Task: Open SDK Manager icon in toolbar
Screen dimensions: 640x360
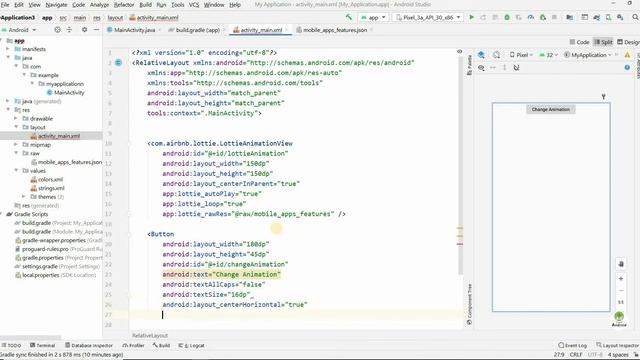Action: pos(620,17)
